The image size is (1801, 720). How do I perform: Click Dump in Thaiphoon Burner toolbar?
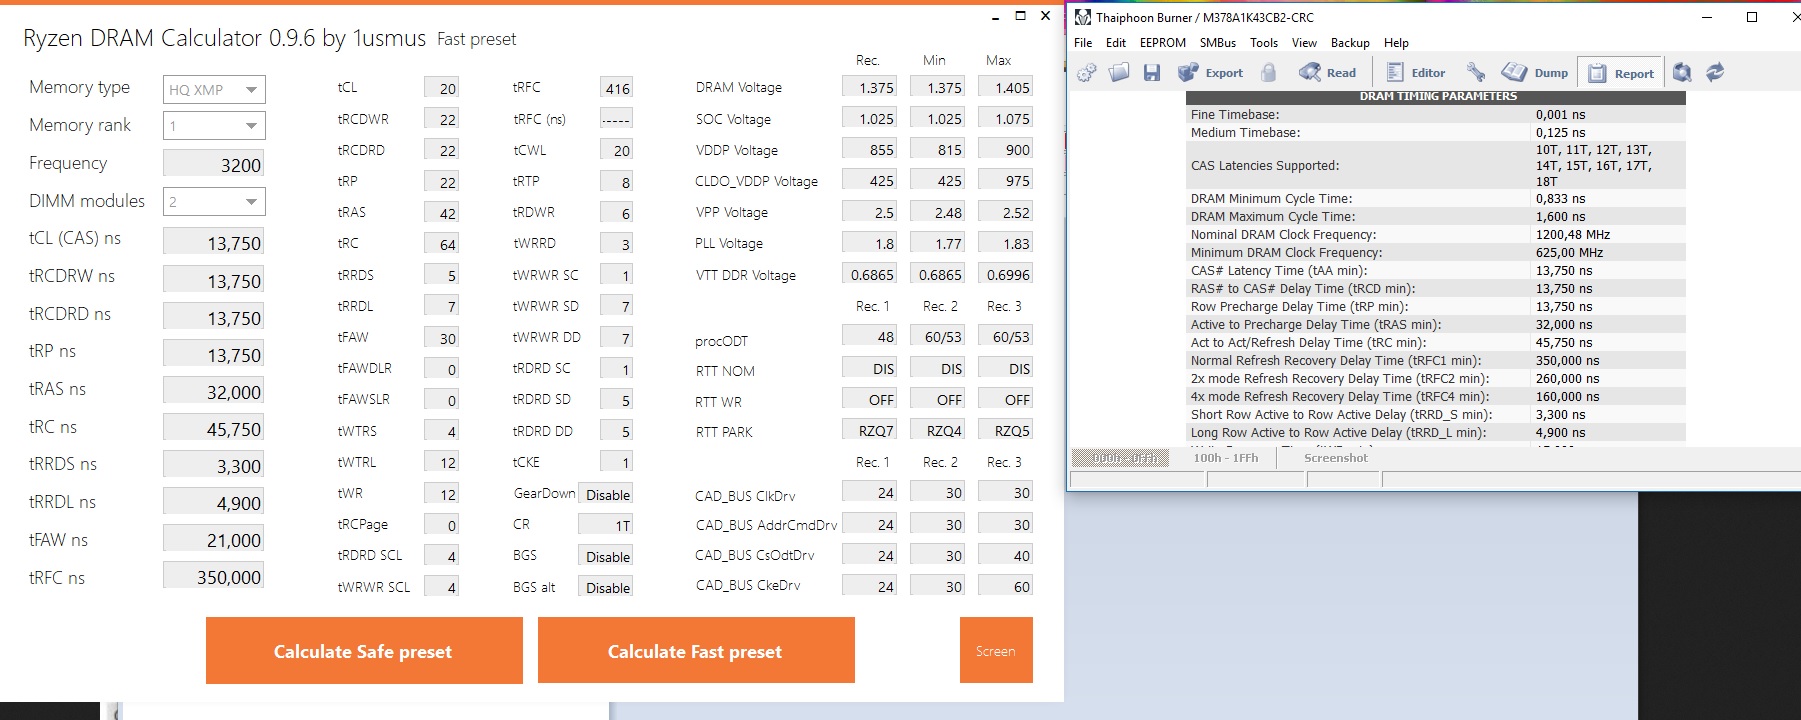tap(1535, 73)
